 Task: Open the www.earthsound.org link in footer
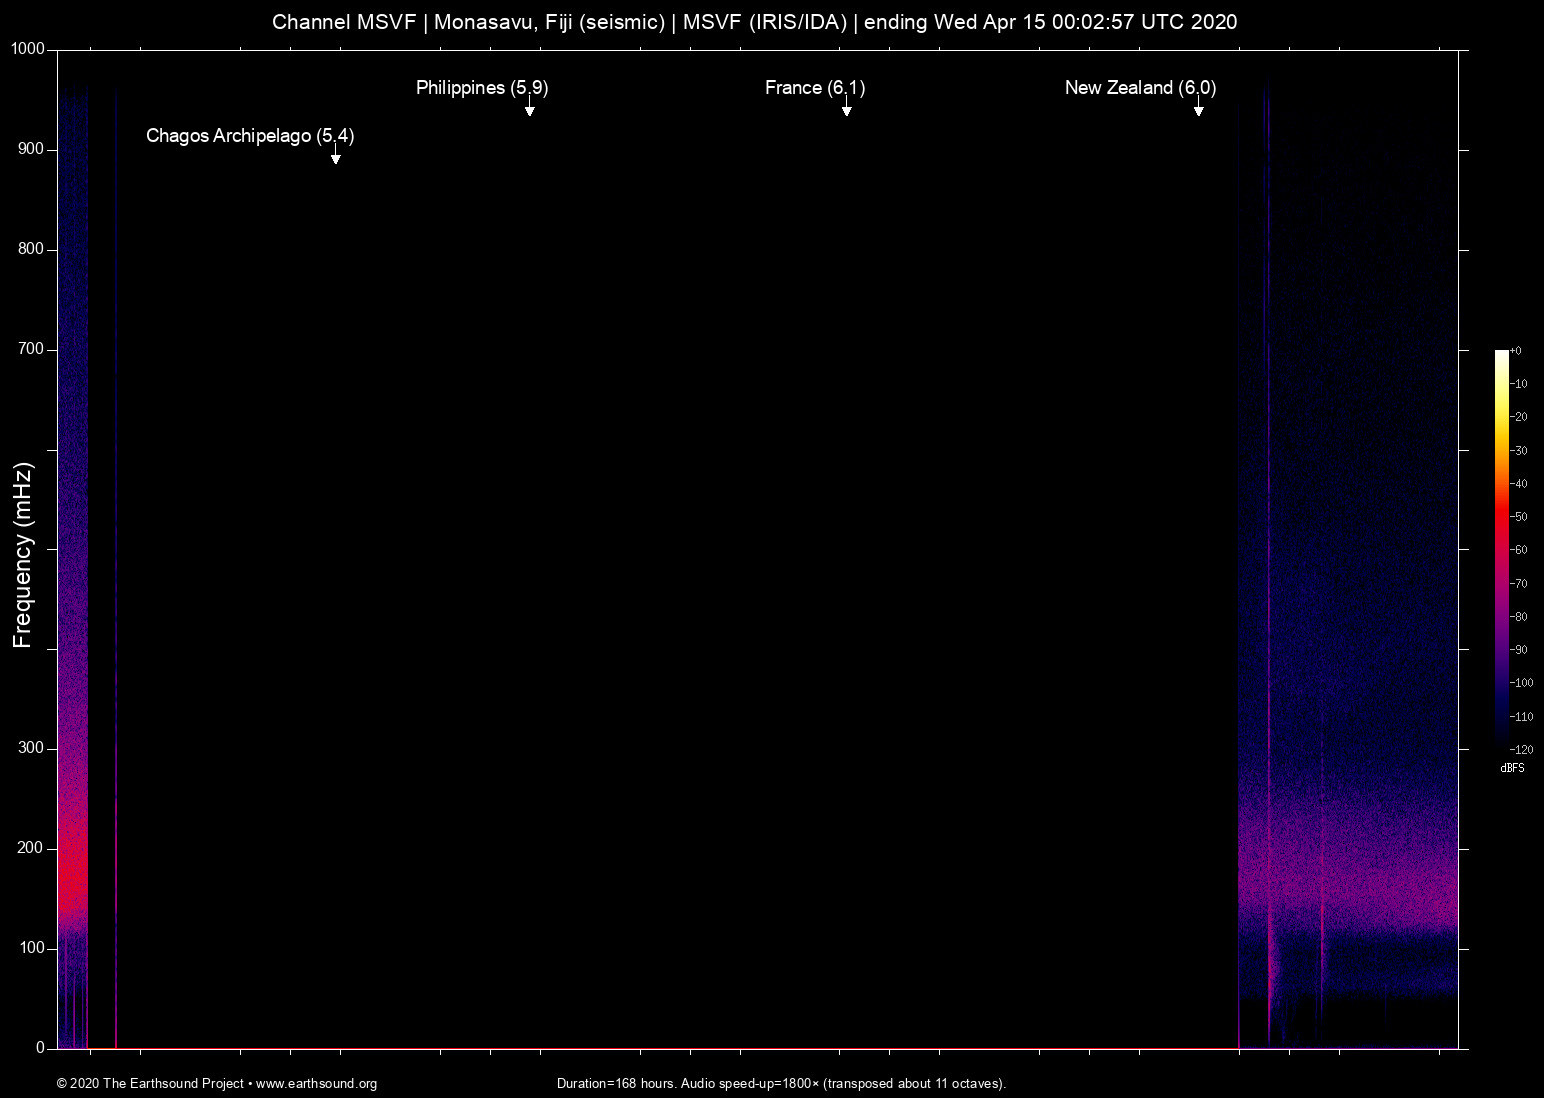[316, 1084]
